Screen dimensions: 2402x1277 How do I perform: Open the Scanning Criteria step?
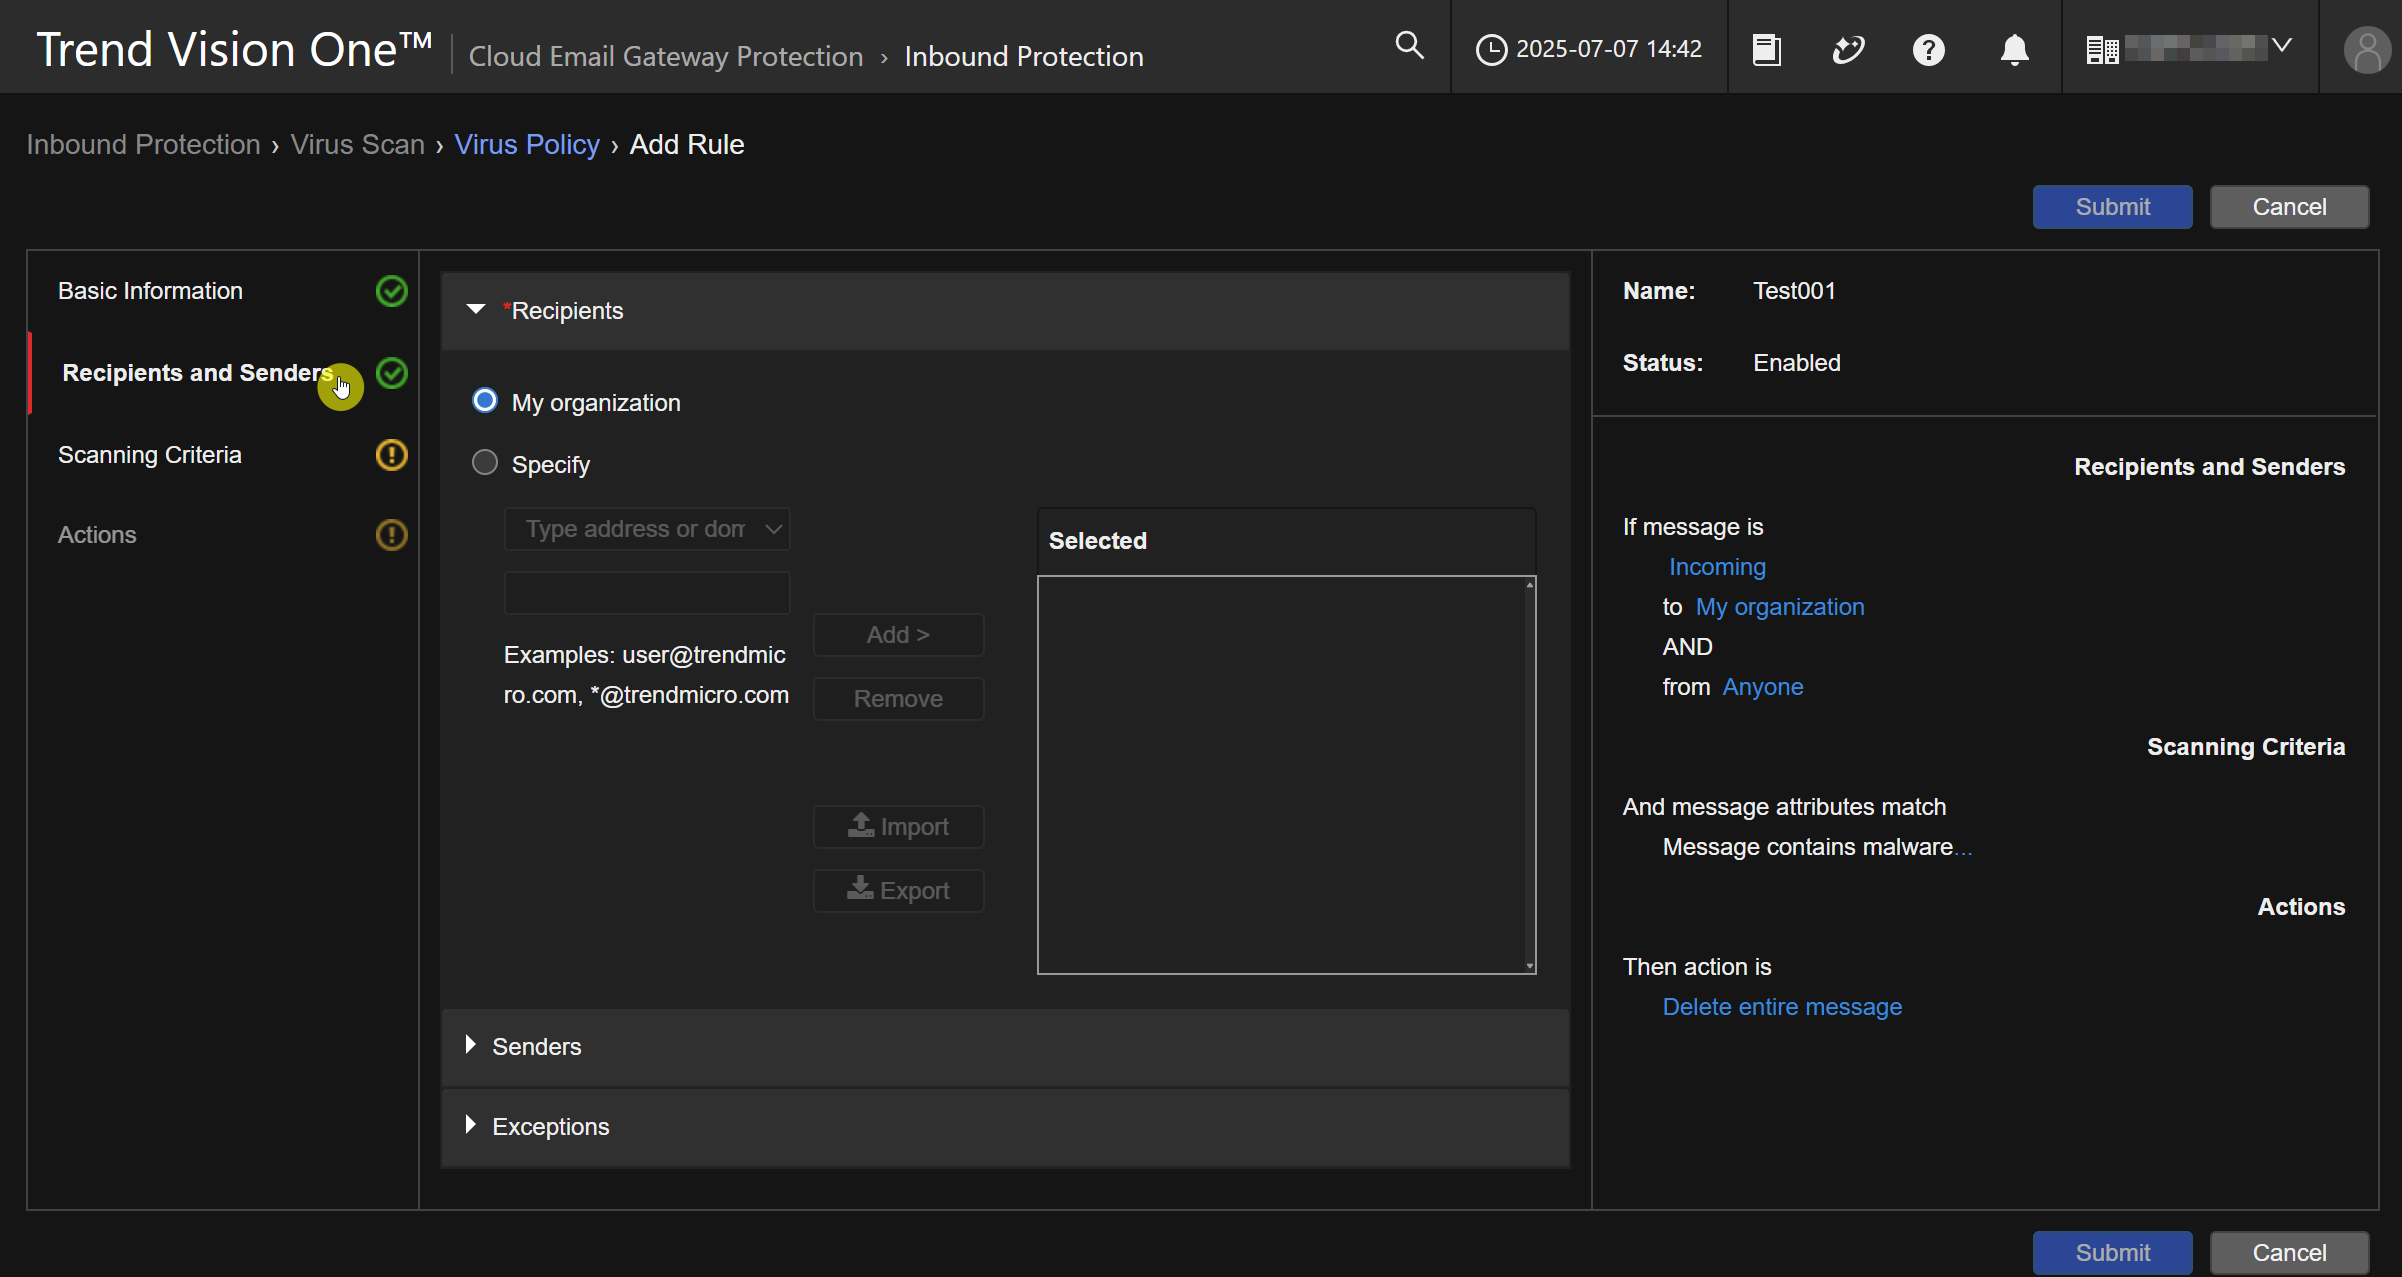point(150,455)
